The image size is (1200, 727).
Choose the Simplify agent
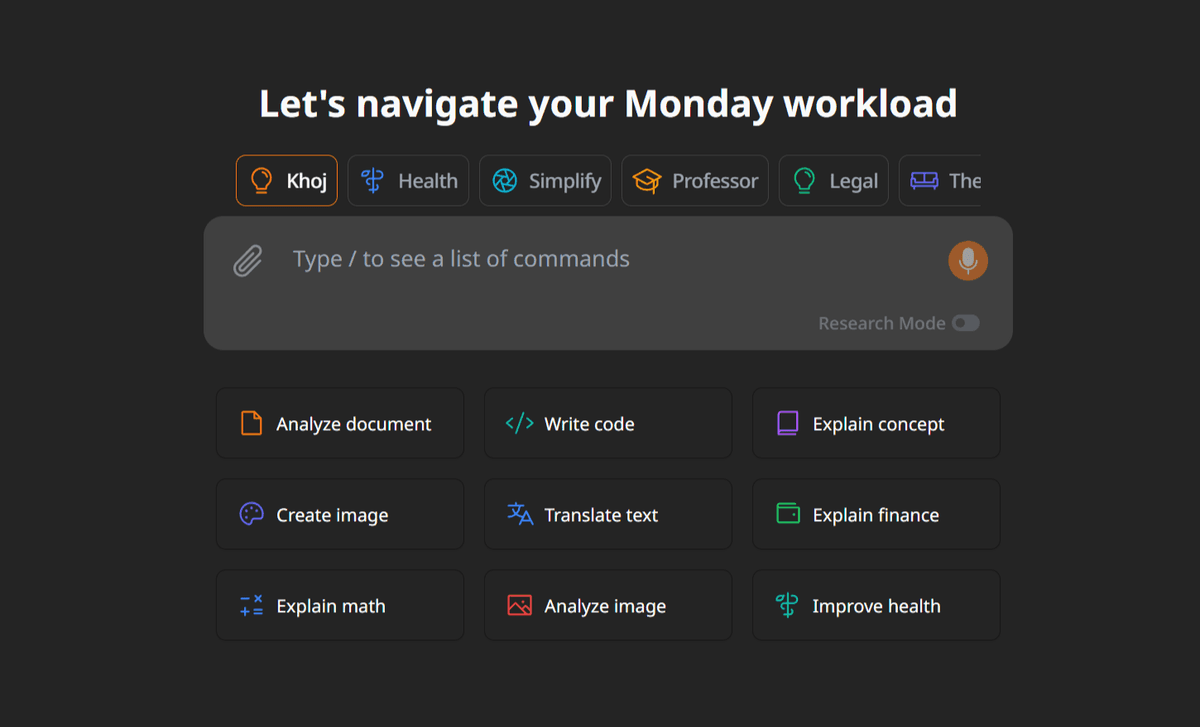coord(545,181)
